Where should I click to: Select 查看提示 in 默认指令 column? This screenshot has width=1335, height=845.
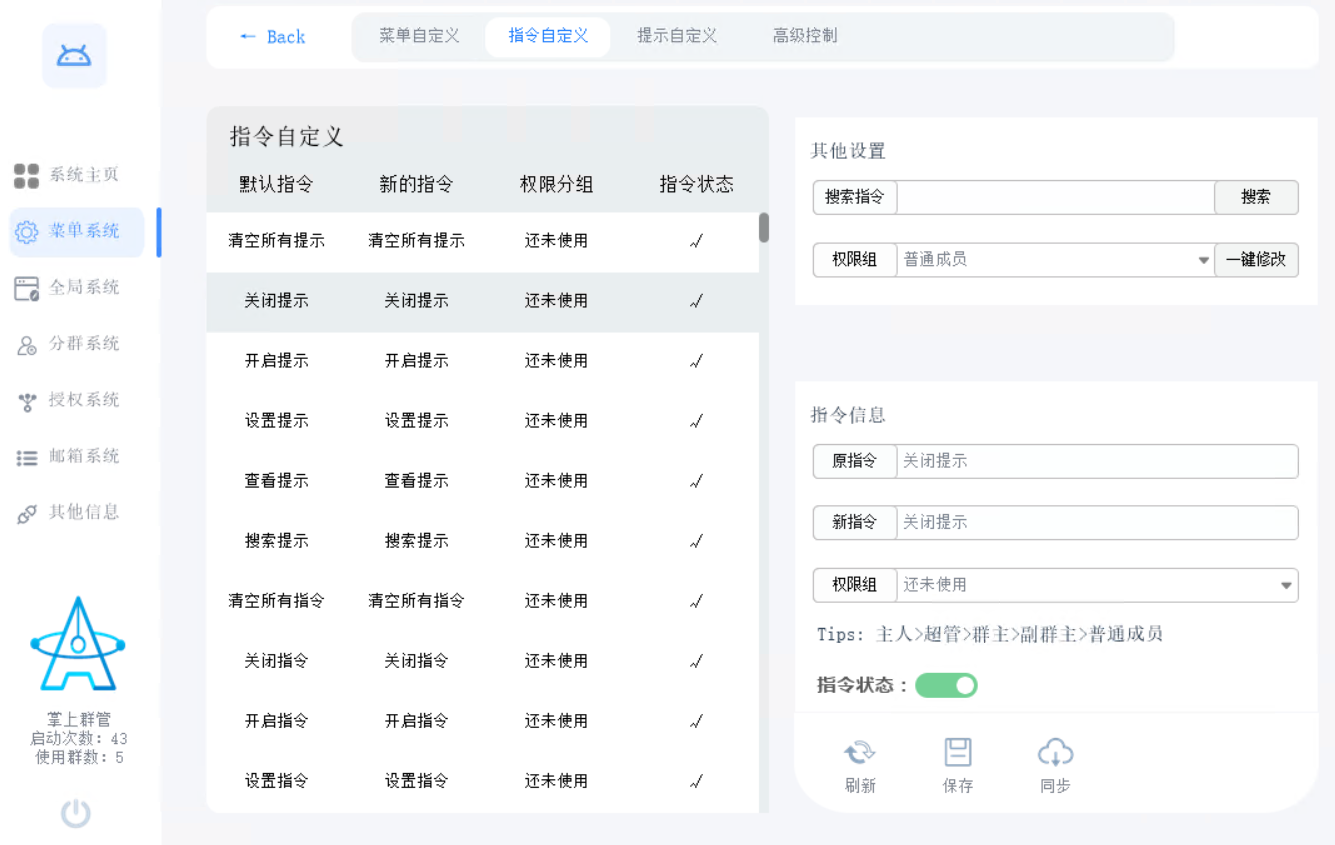click(277, 481)
